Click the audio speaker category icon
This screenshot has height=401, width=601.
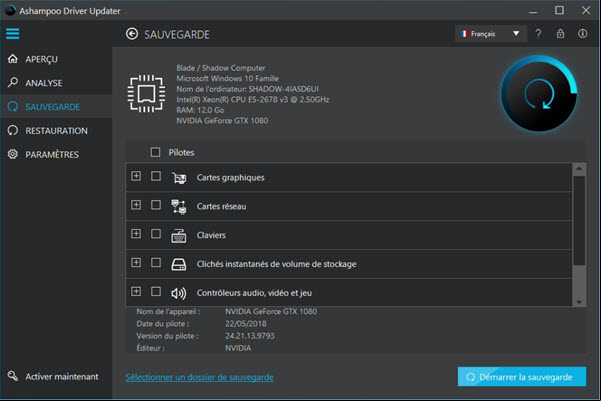(x=179, y=293)
